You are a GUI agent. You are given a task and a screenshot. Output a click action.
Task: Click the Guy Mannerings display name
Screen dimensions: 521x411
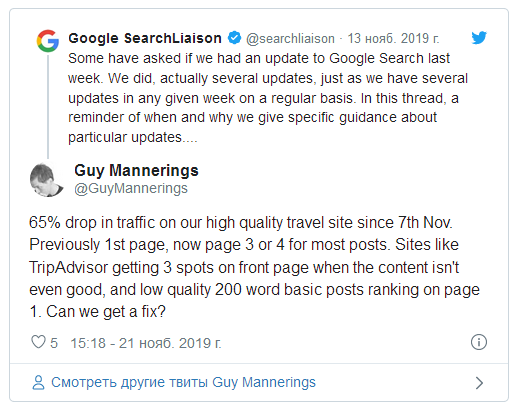click(136, 170)
